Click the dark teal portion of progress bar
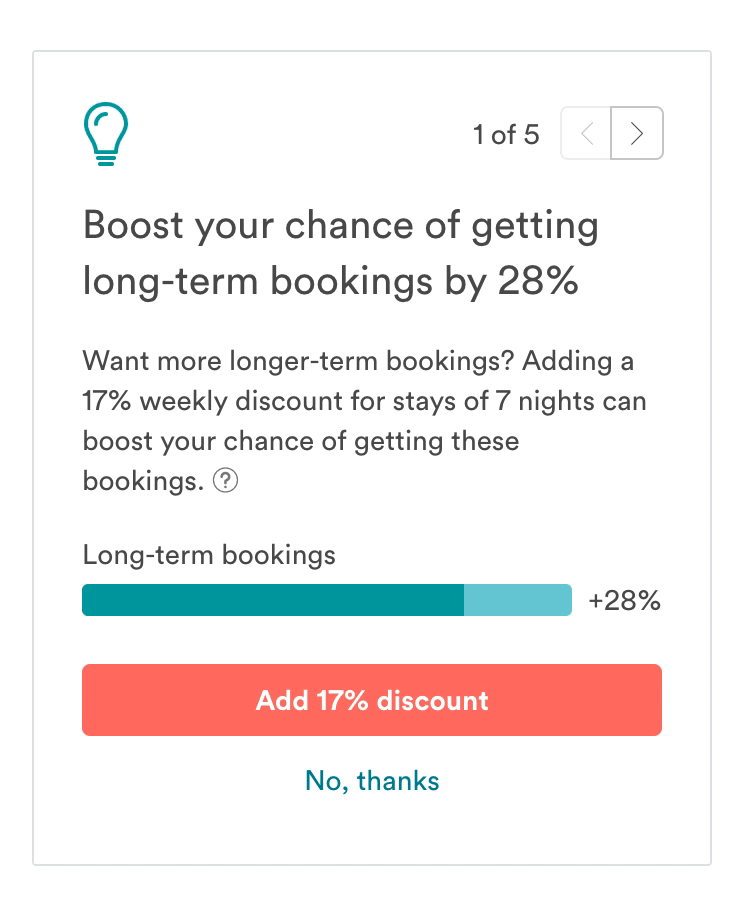Viewport: 748px width, 912px height. click(273, 600)
